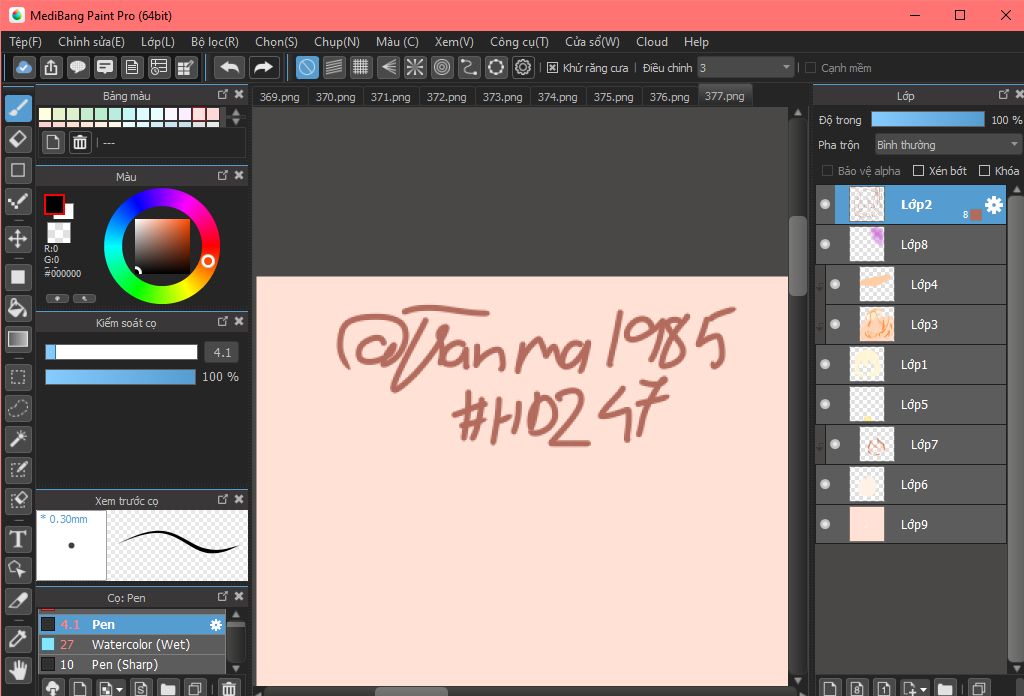Open snap settings gear icon
The width and height of the screenshot is (1024, 696).
[x=523, y=67]
